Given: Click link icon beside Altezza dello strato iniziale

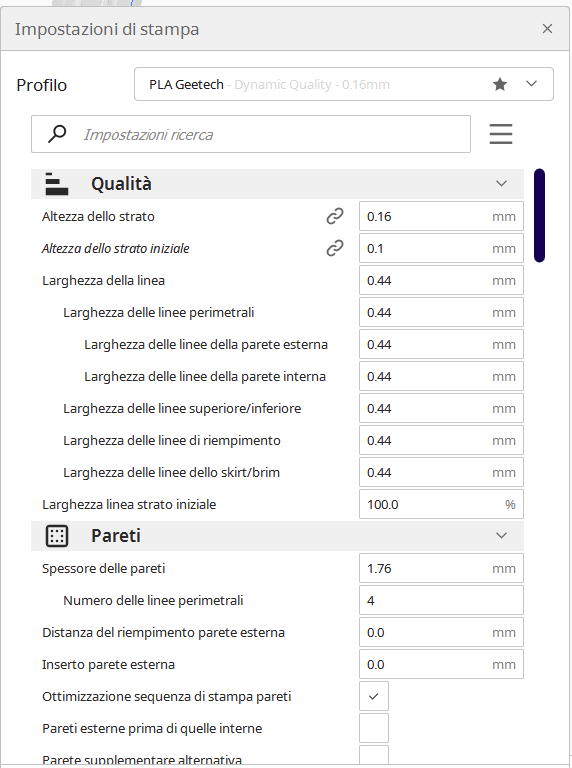Looking at the screenshot, I should (x=335, y=248).
